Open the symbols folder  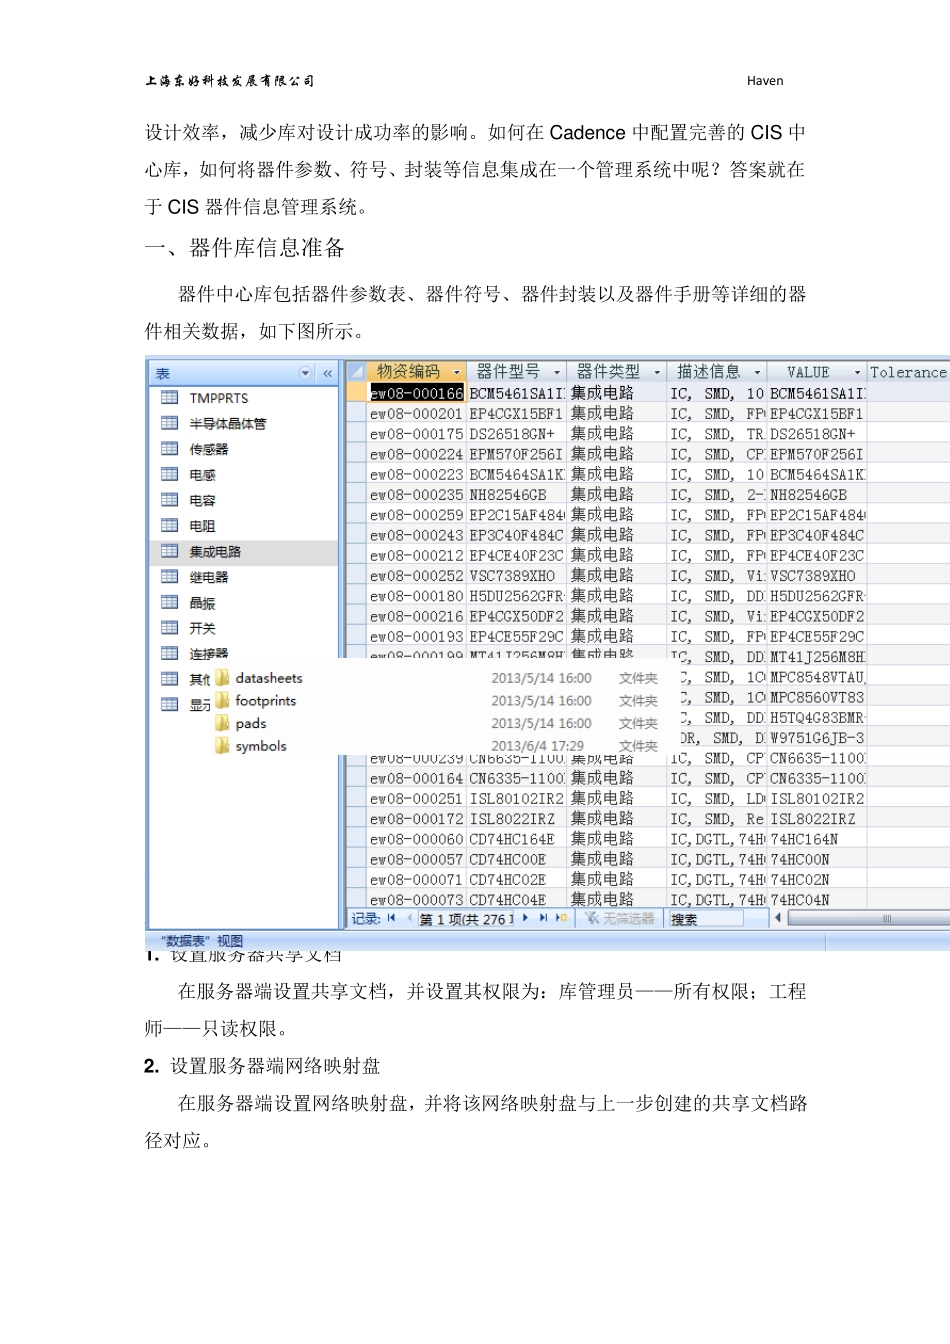pyautogui.click(x=261, y=746)
